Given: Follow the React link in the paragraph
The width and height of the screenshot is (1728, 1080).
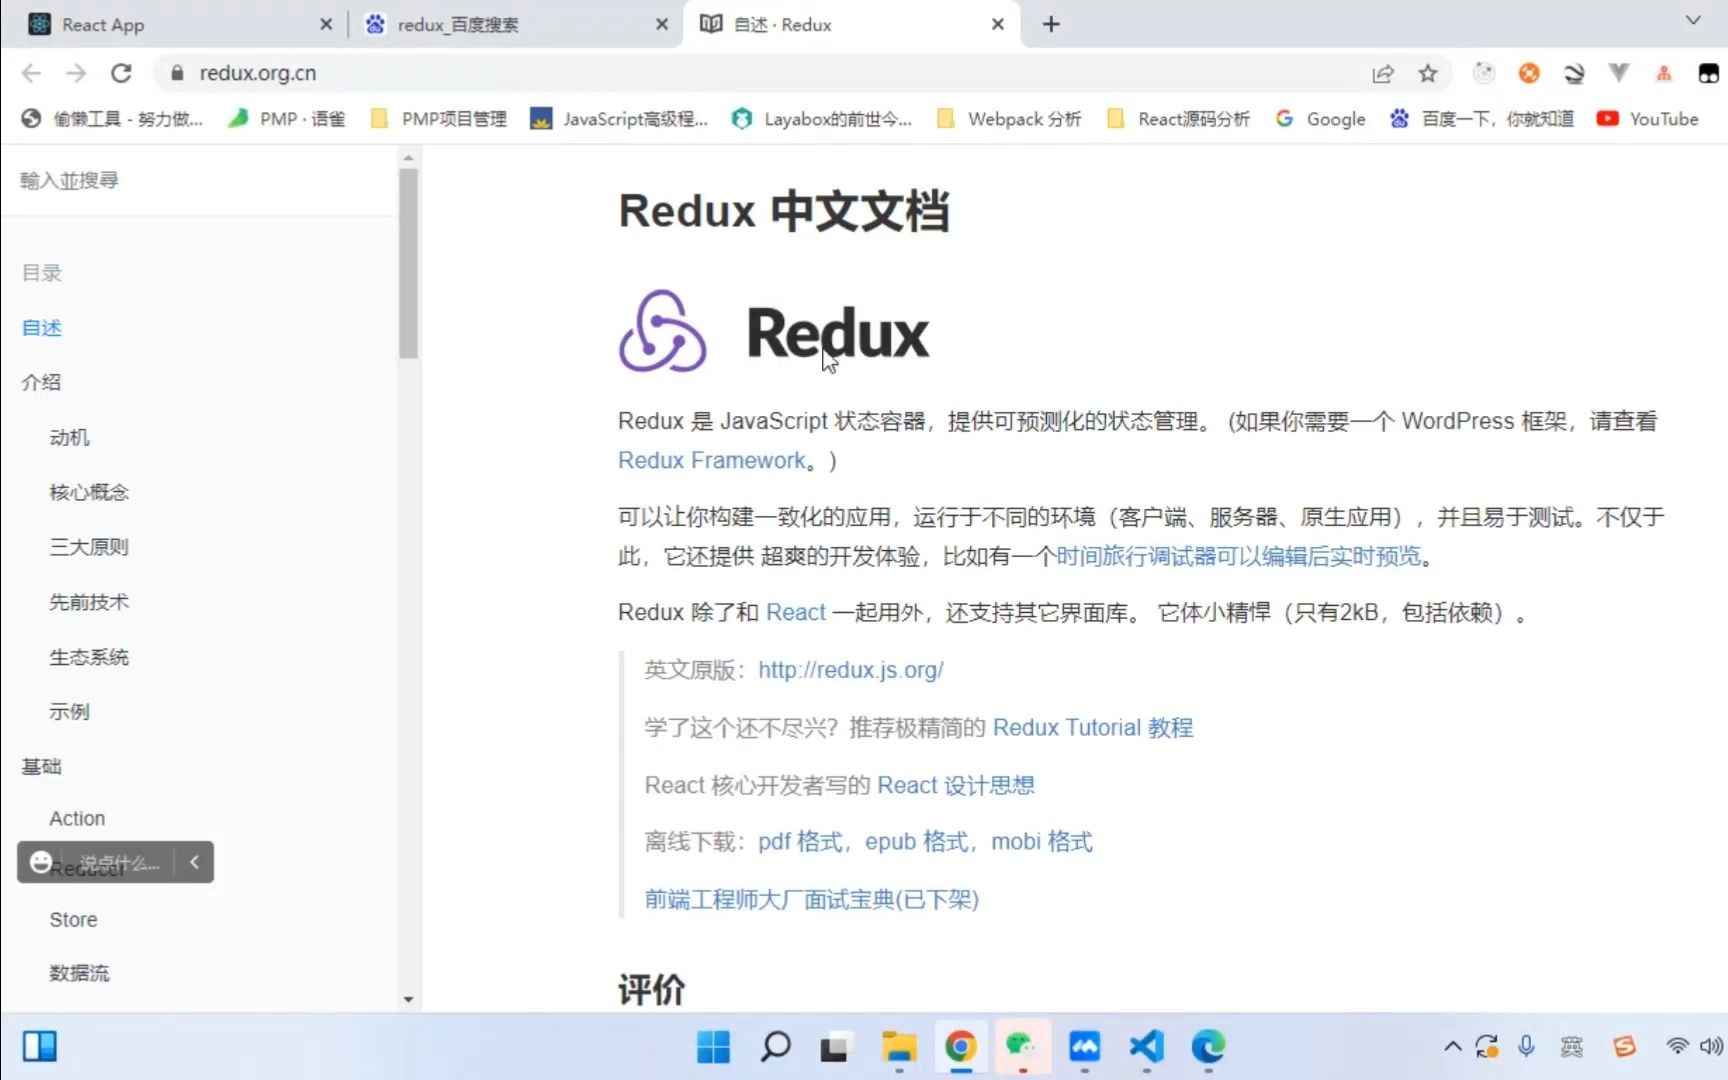Looking at the screenshot, I should (796, 612).
